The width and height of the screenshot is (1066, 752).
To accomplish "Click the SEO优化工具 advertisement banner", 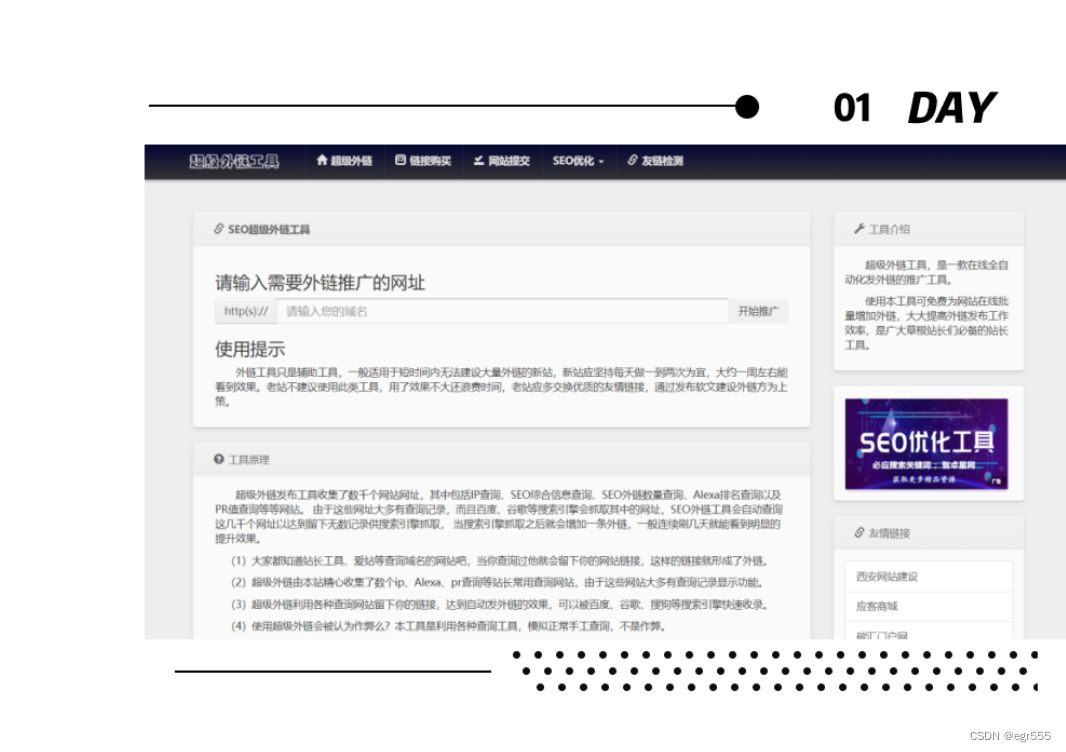I will click(927, 442).
